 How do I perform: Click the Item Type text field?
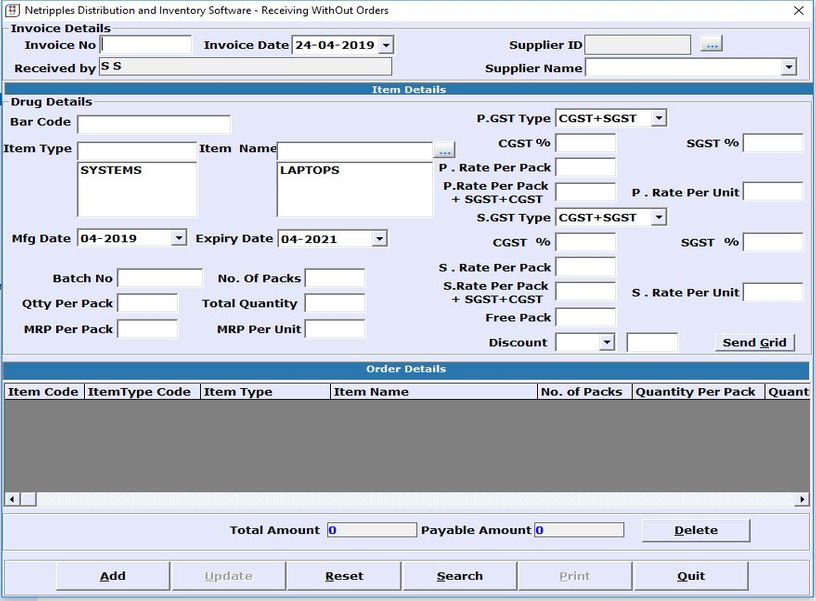[x=137, y=151]
